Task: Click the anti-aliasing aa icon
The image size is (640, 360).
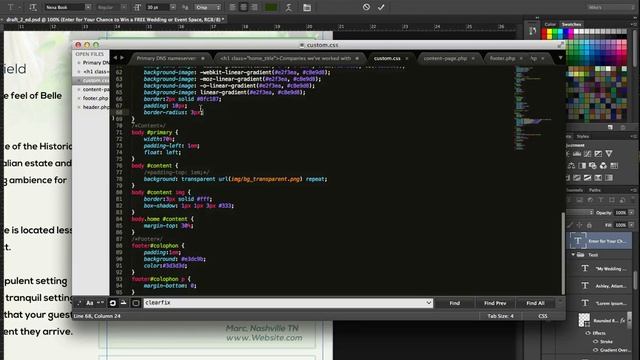Action: click(185, 7)
